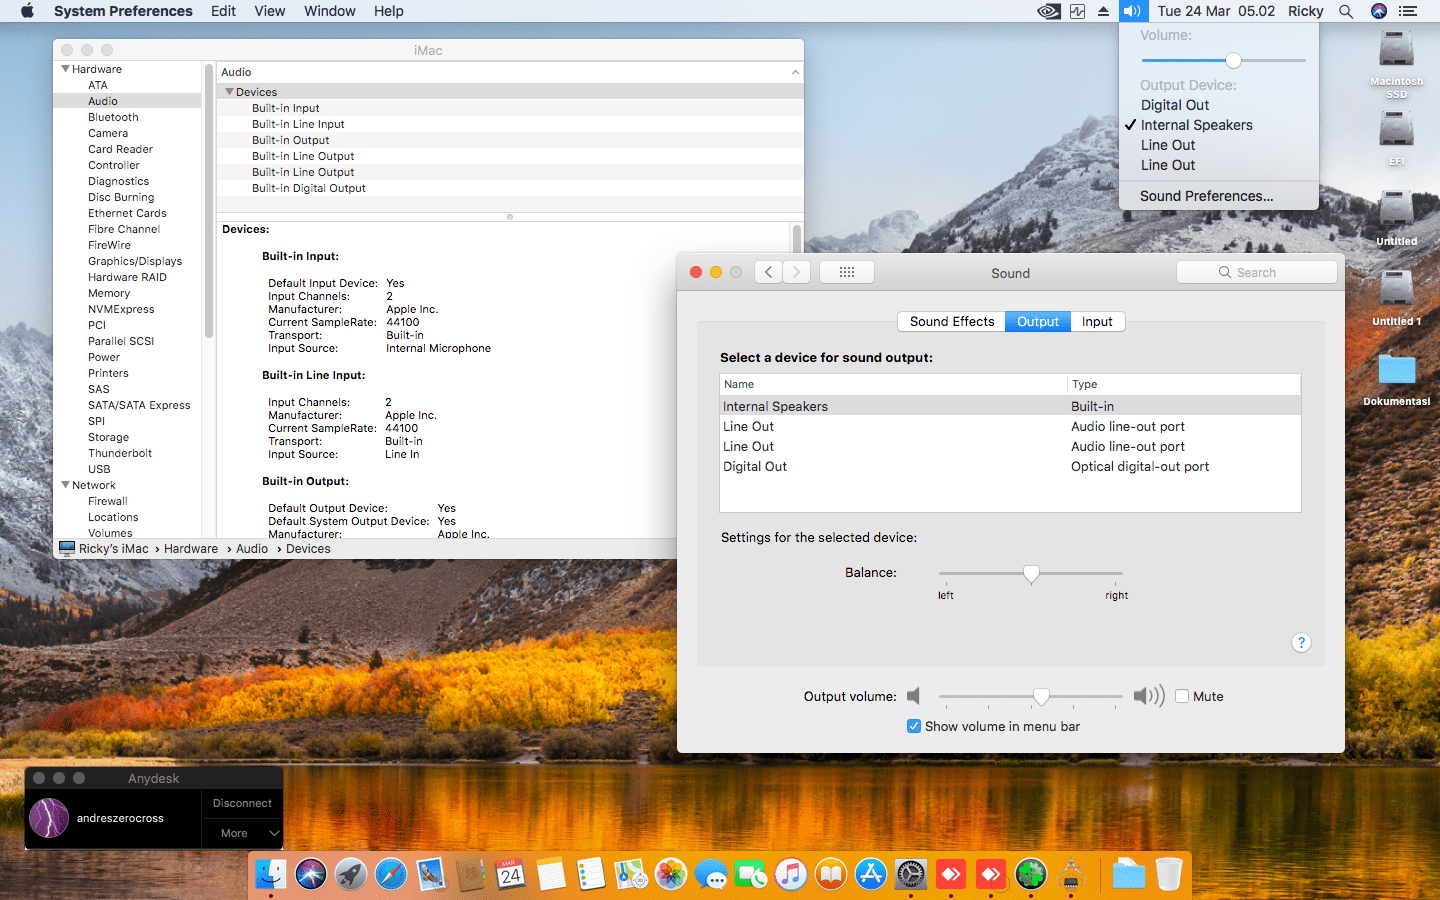The image size is (1440, 900).
Task: Select Graphics/Displays in the sidebar
Action: click(x=135, y=261)
